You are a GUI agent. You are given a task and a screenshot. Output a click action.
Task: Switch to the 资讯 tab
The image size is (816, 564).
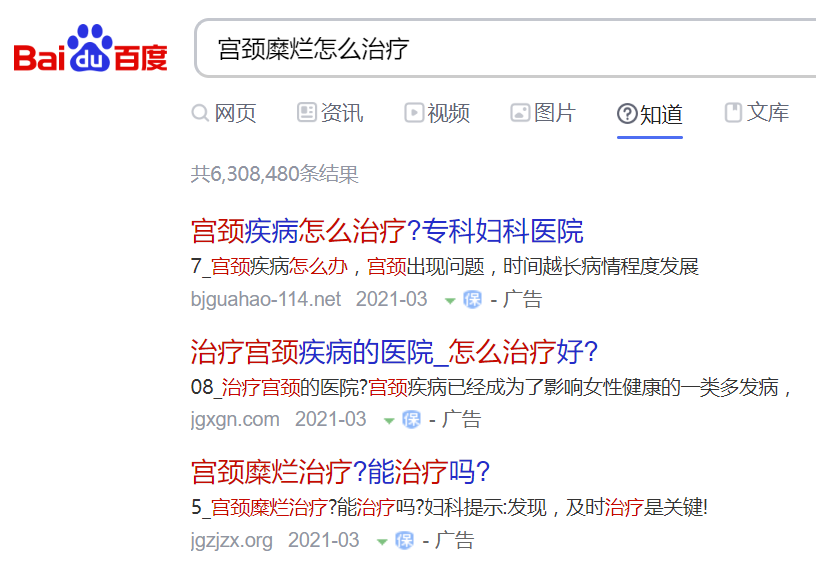coord(330,113)
